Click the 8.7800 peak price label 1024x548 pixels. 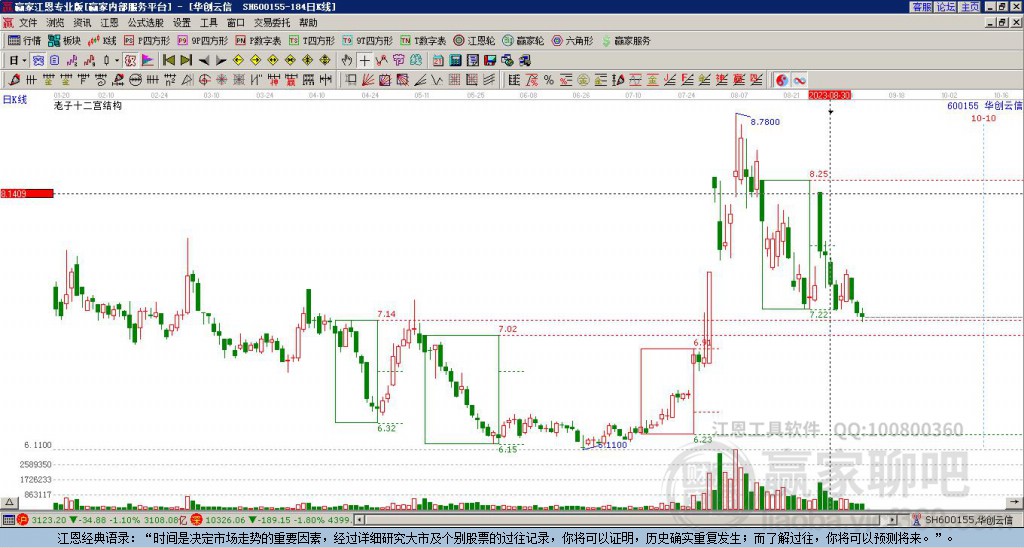click(x=765, y=122)
